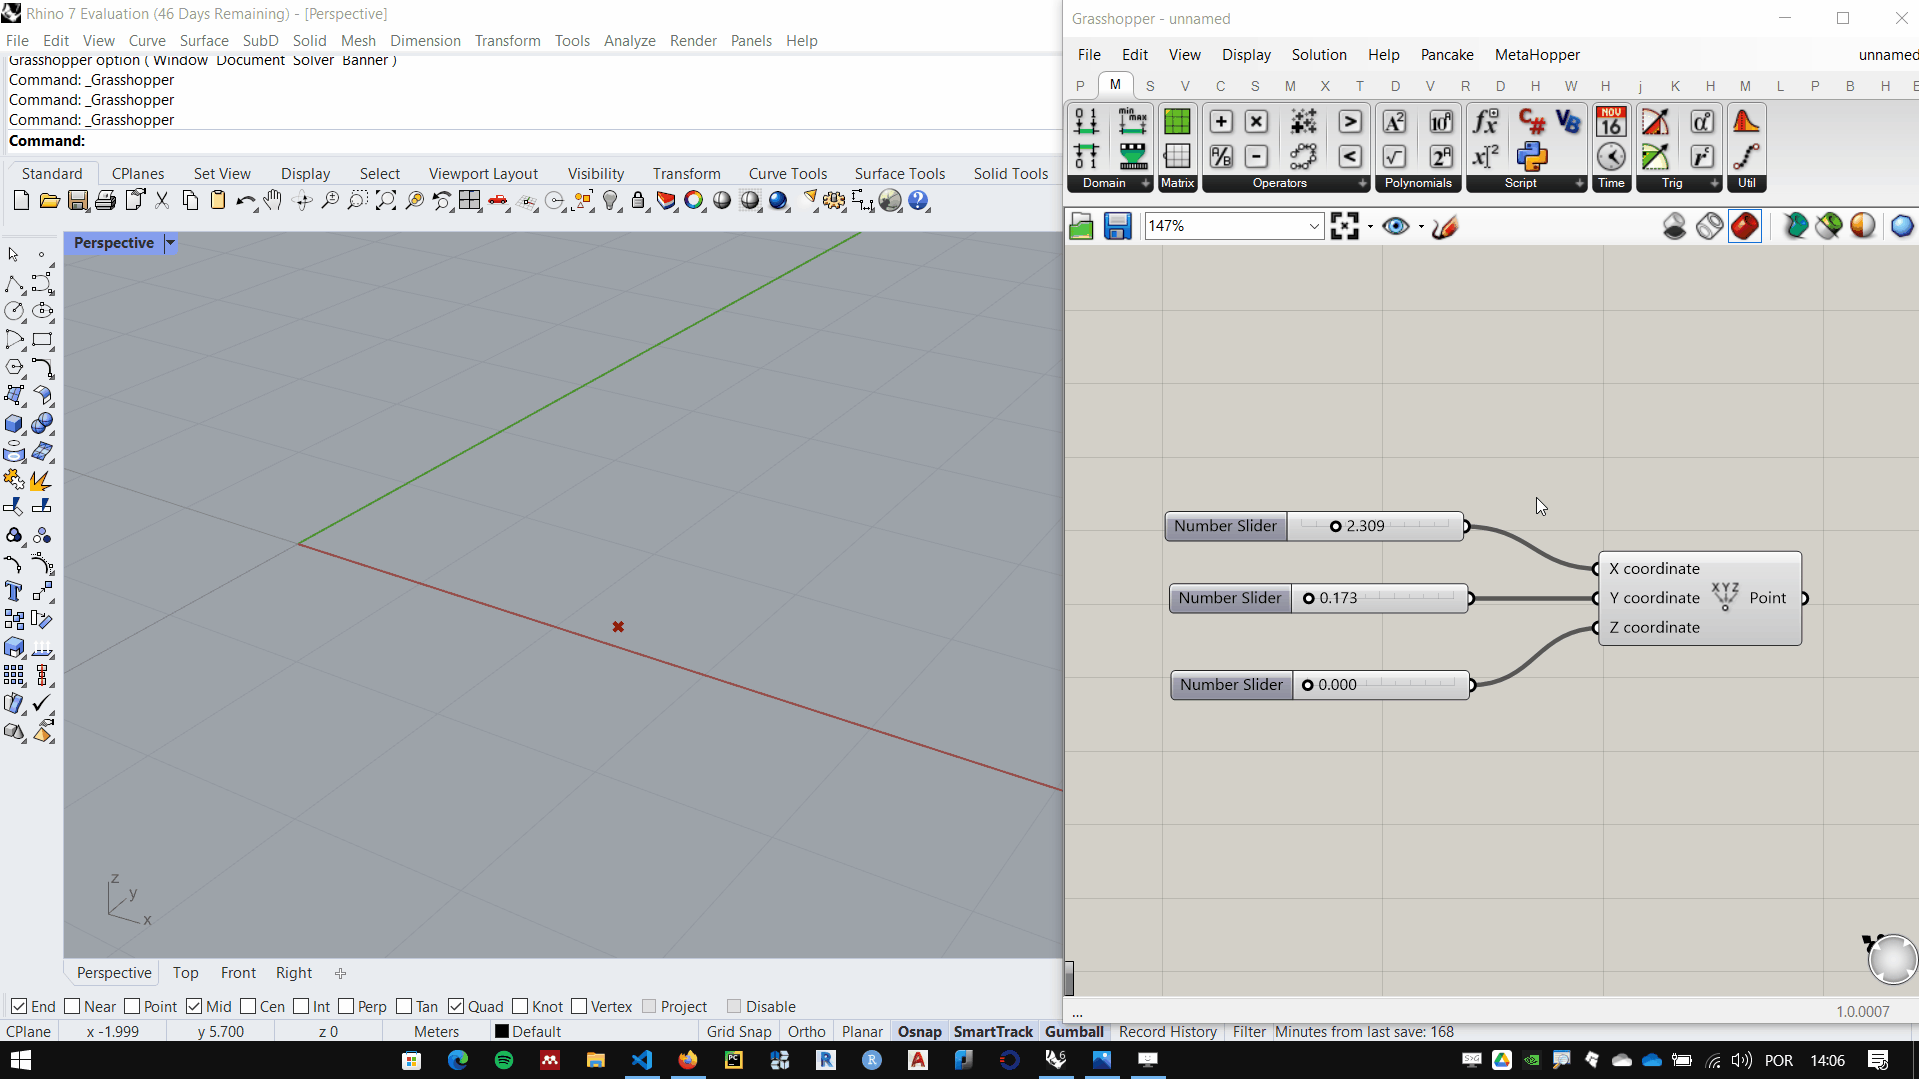Uncheck the Mid object snap

[195, 1006]
